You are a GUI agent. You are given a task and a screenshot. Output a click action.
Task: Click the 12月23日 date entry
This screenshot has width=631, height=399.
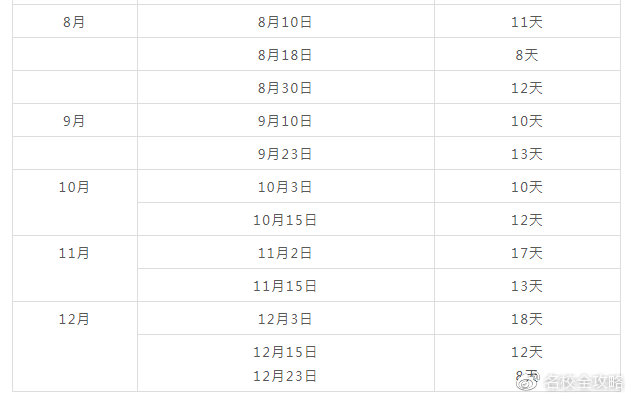click(x=285, y=376)
